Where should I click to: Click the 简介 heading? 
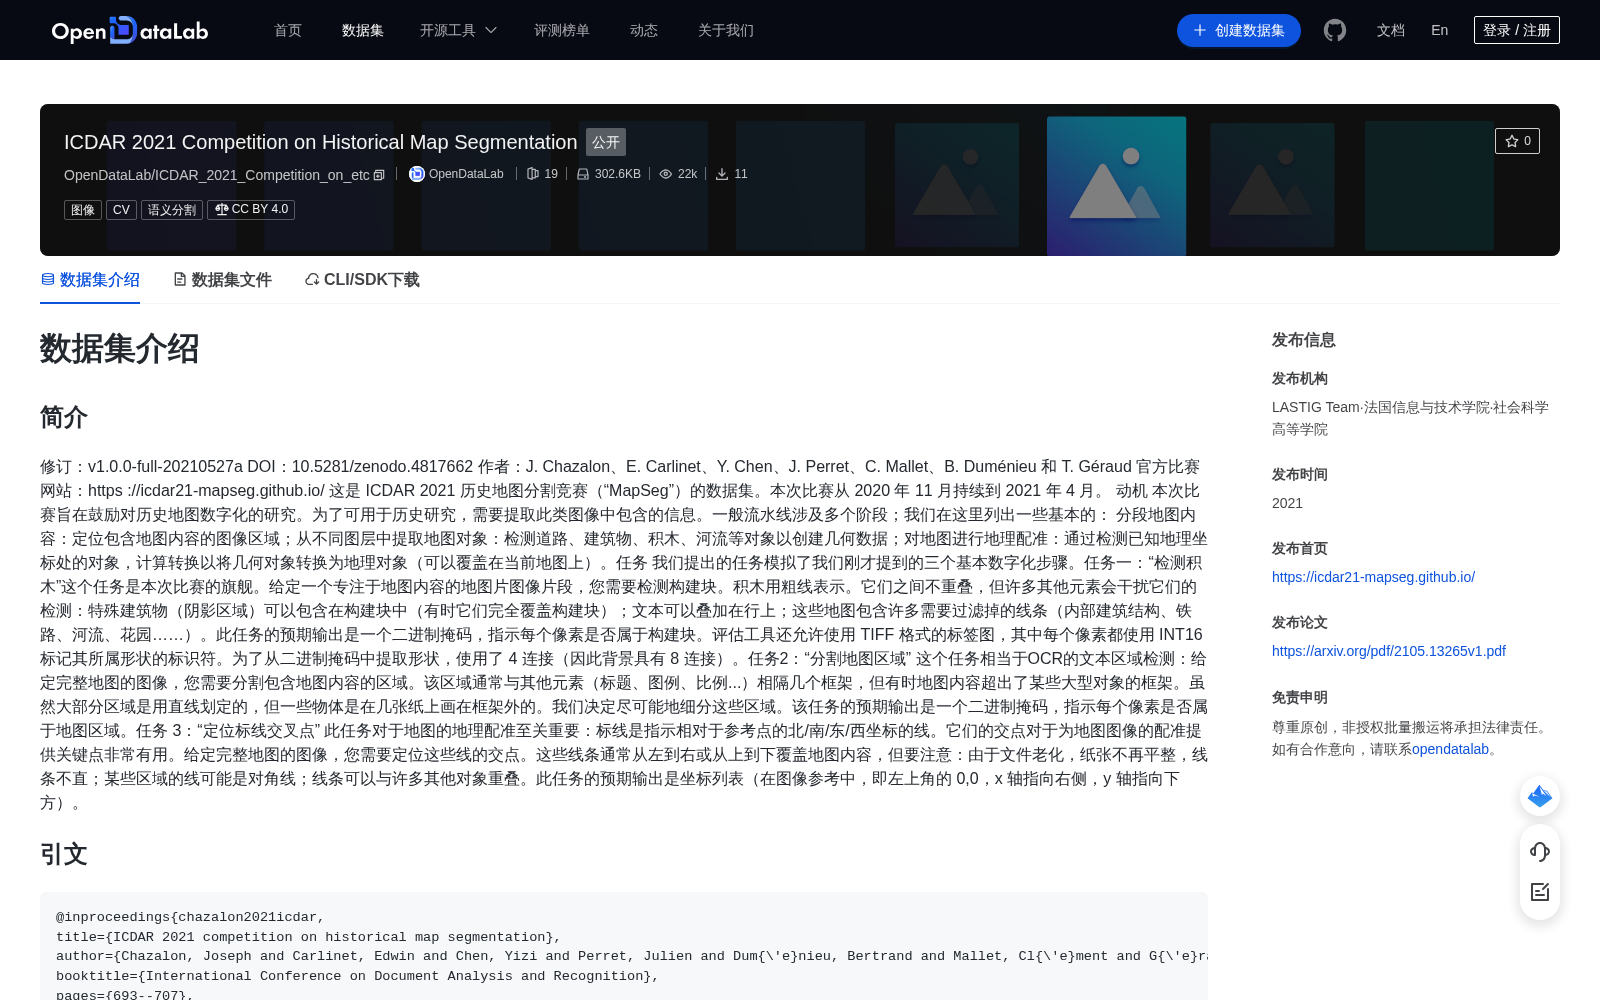tap(64, 417)
